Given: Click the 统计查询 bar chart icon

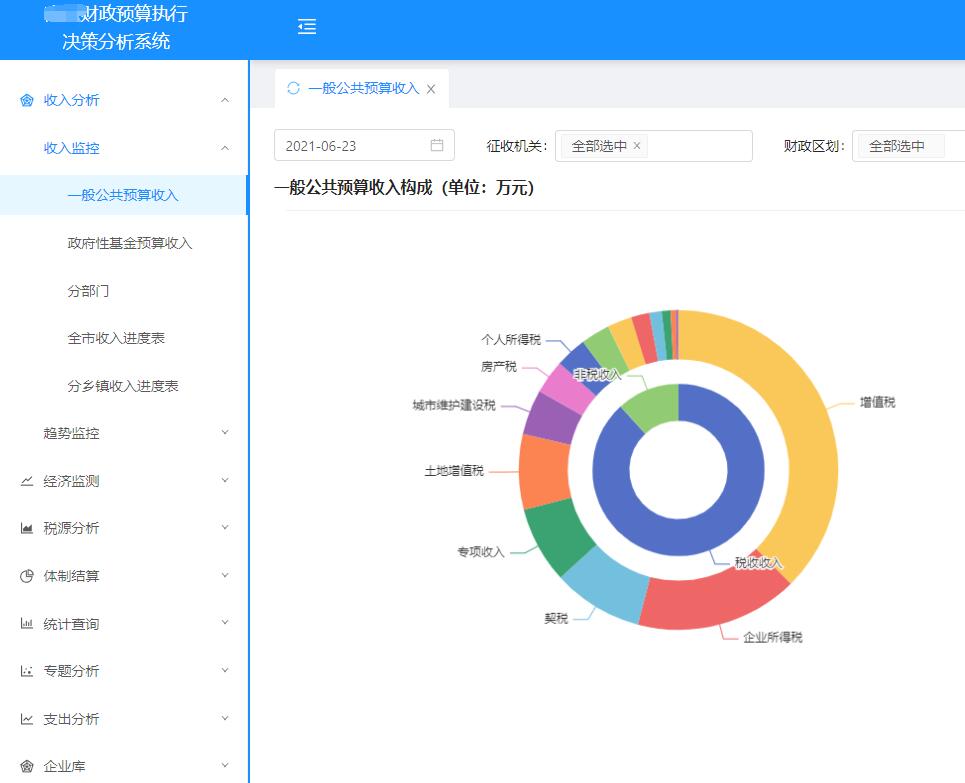Looking at the screenshot, I should [x=27, y=624].
